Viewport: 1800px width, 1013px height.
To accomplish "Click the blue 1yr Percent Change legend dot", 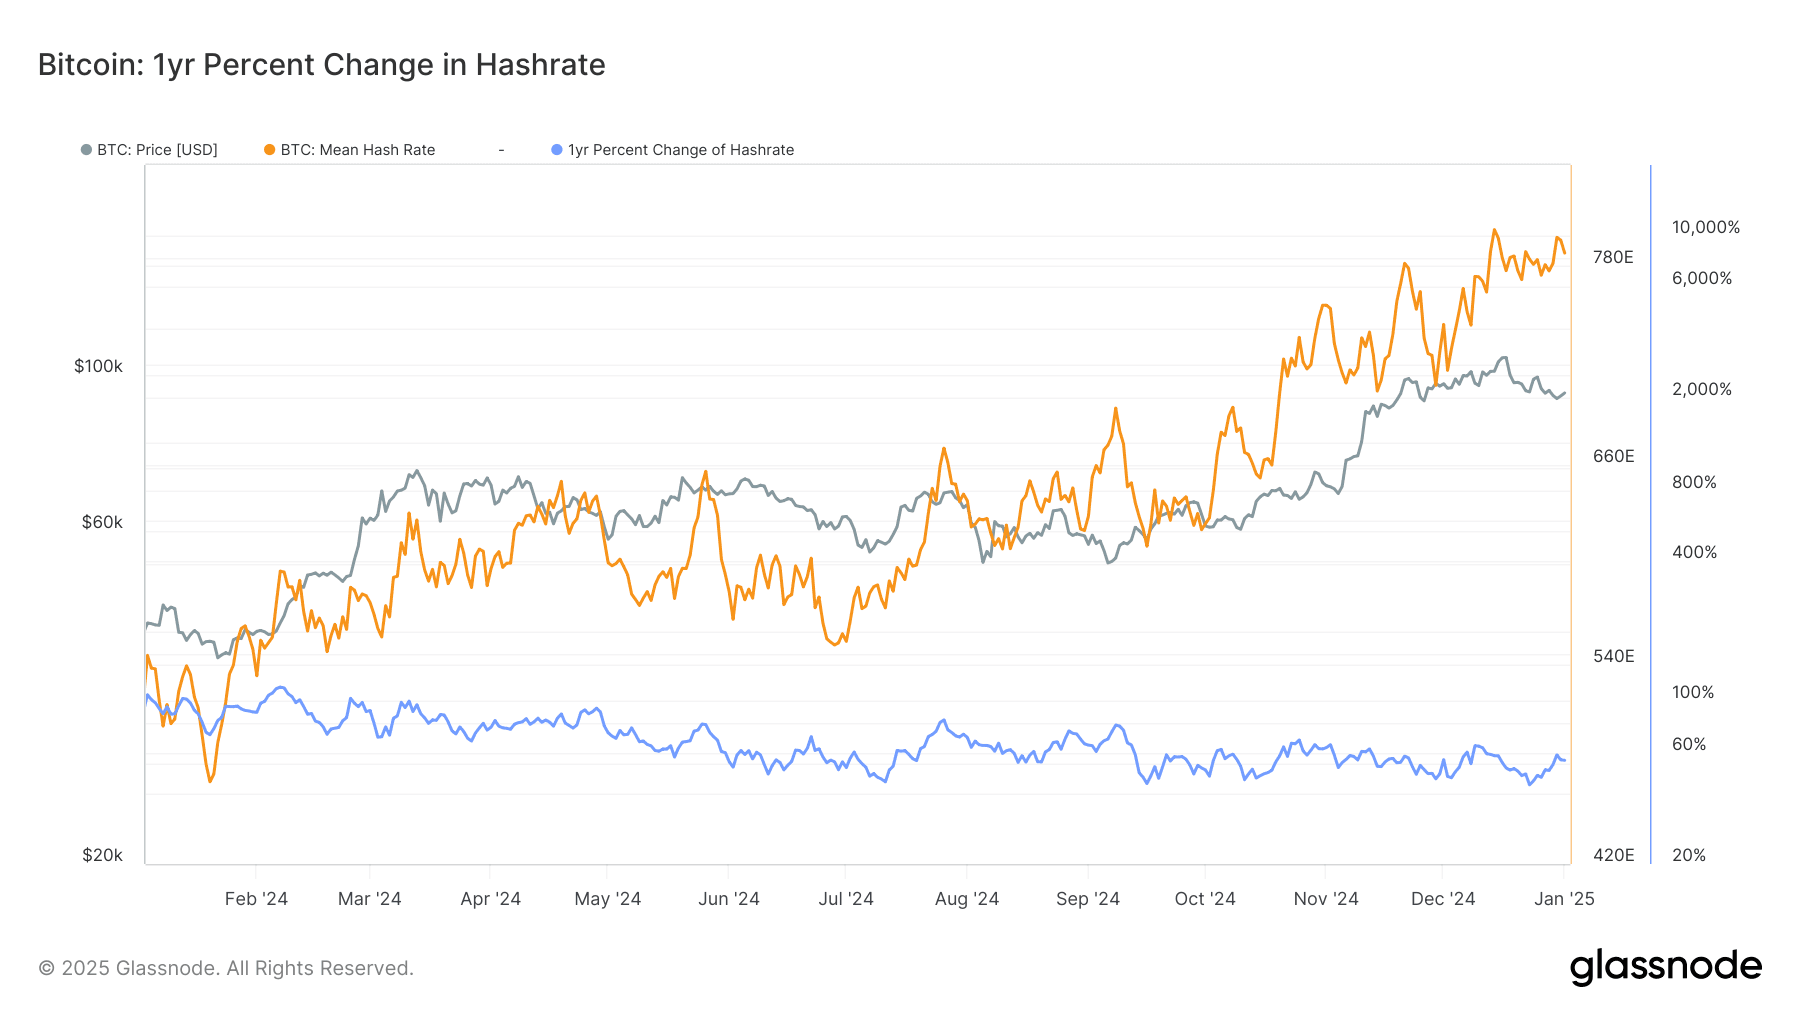I will [557, 150].
